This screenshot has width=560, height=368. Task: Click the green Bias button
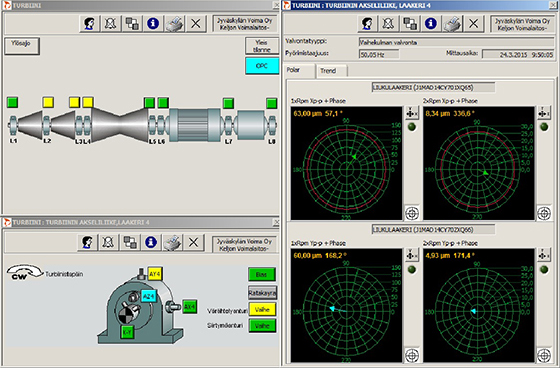[x=262, y=274]
